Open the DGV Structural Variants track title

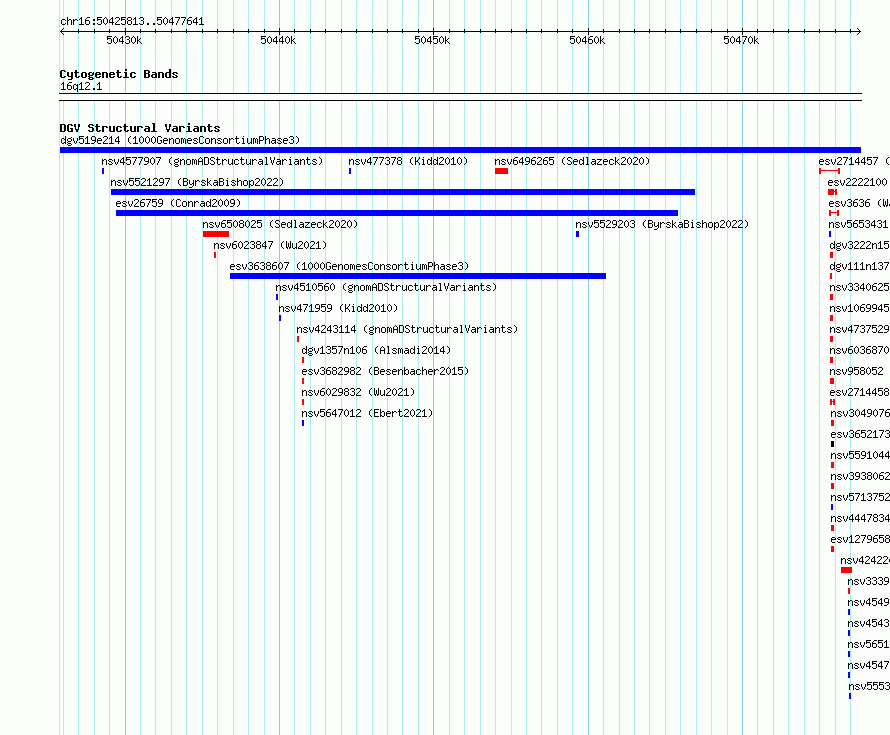click(140, 128)
